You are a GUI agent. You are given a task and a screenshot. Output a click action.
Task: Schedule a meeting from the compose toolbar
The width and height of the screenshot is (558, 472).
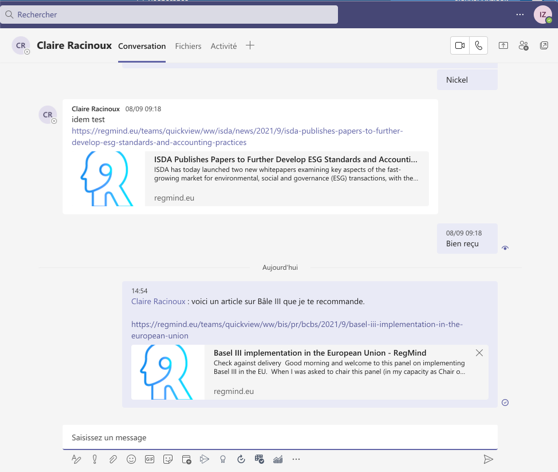[186, 459]
